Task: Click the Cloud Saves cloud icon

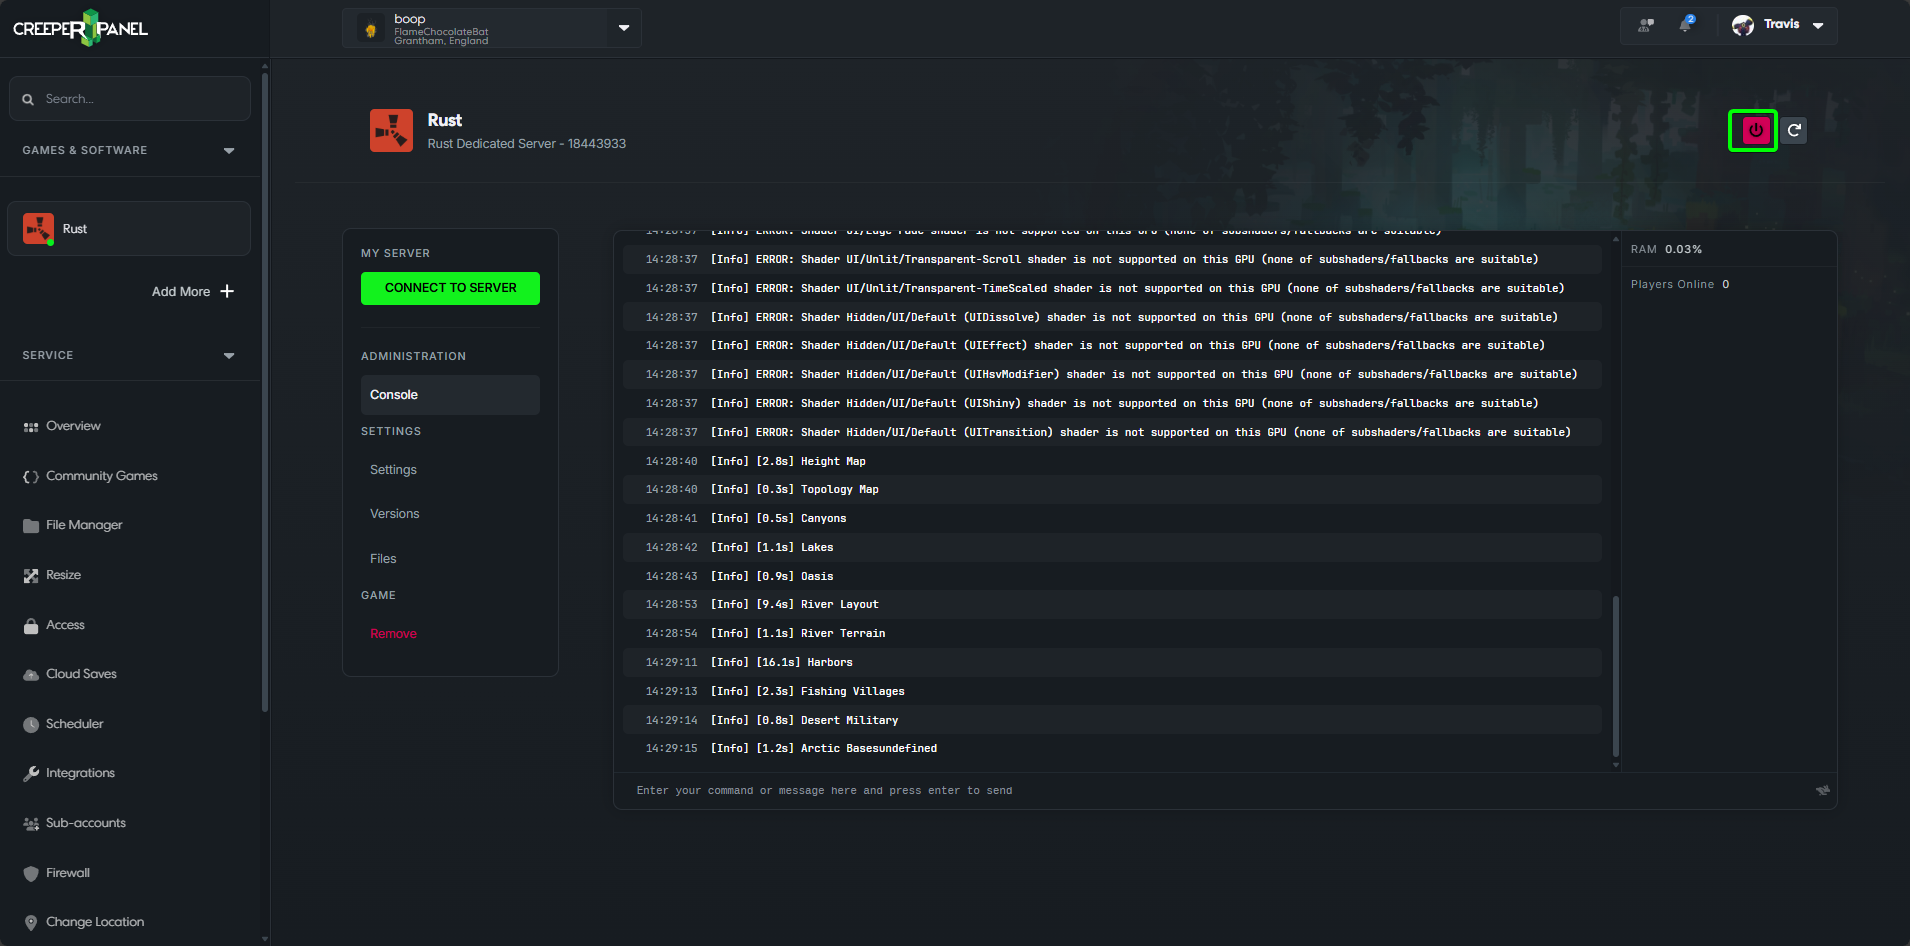Action: (x=31, y=675)
